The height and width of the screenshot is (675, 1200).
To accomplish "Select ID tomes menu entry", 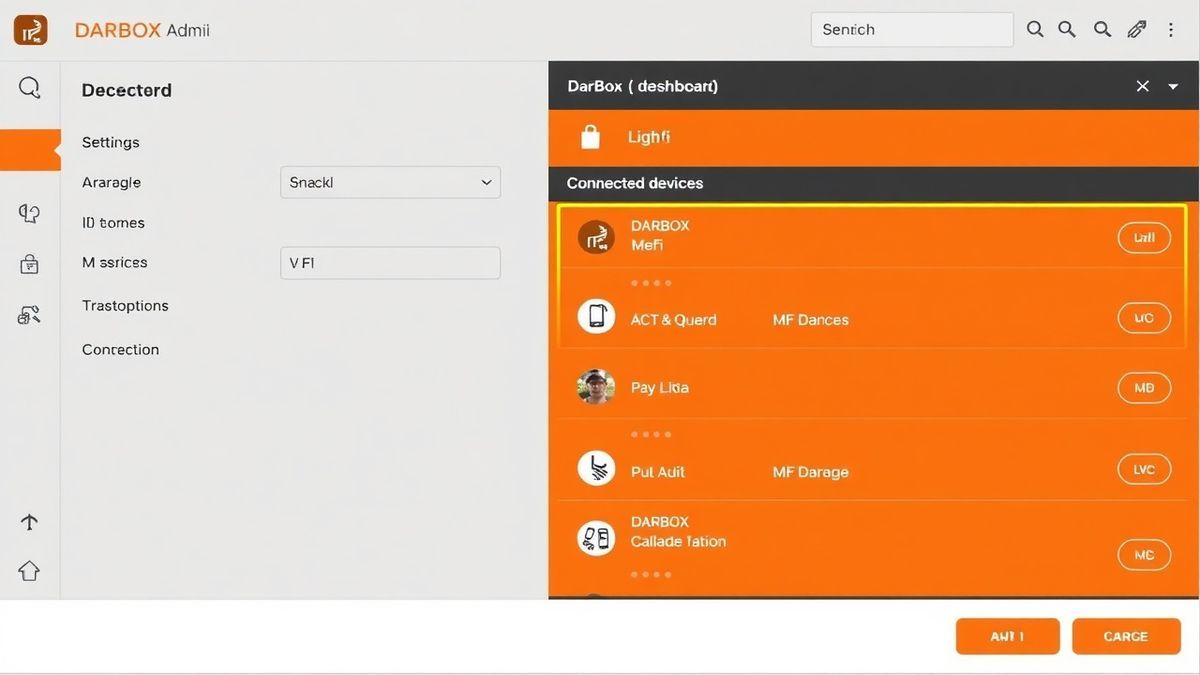I will tap(113, 223).
